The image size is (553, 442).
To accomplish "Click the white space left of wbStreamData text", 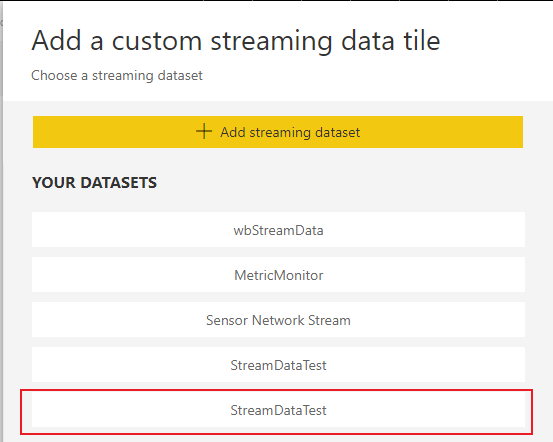I will [x=132, y=230].
